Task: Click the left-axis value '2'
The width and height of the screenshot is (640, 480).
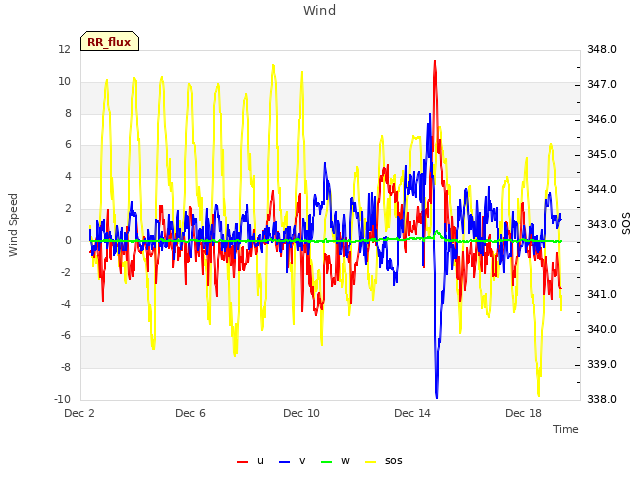Action: [68, 208]
